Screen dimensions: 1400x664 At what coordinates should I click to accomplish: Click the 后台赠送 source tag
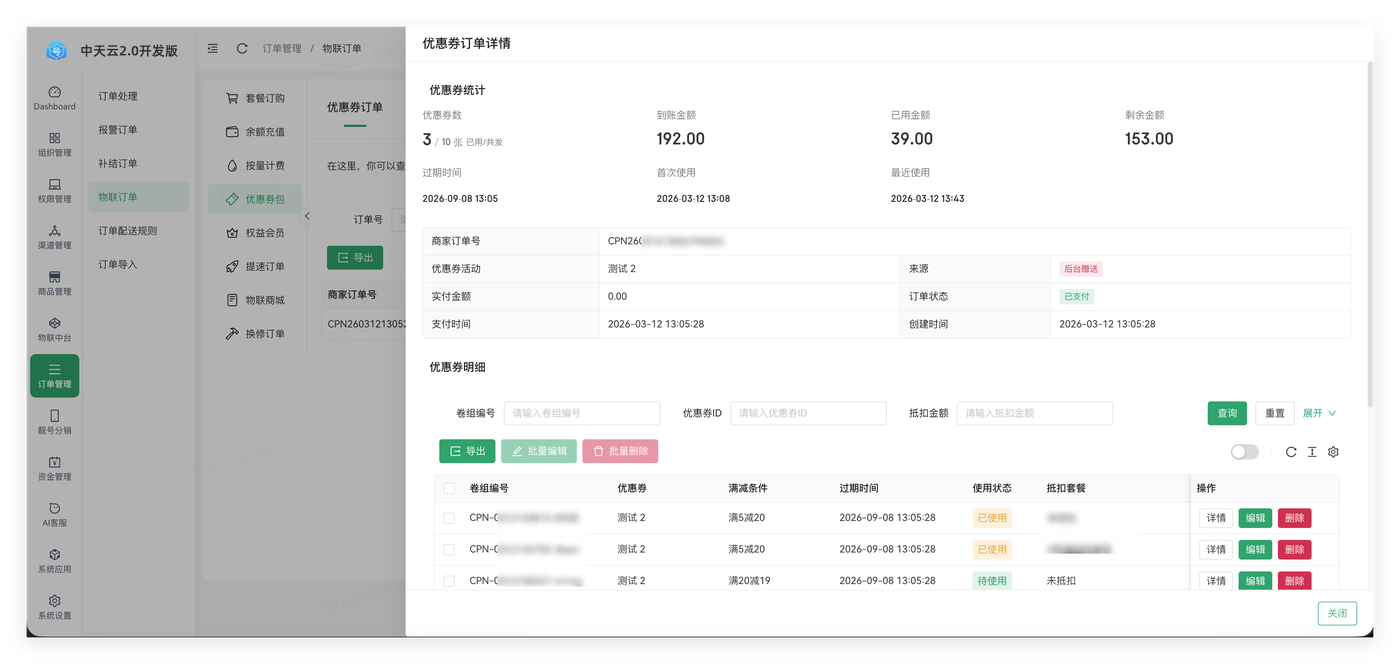click(1081, 269)
